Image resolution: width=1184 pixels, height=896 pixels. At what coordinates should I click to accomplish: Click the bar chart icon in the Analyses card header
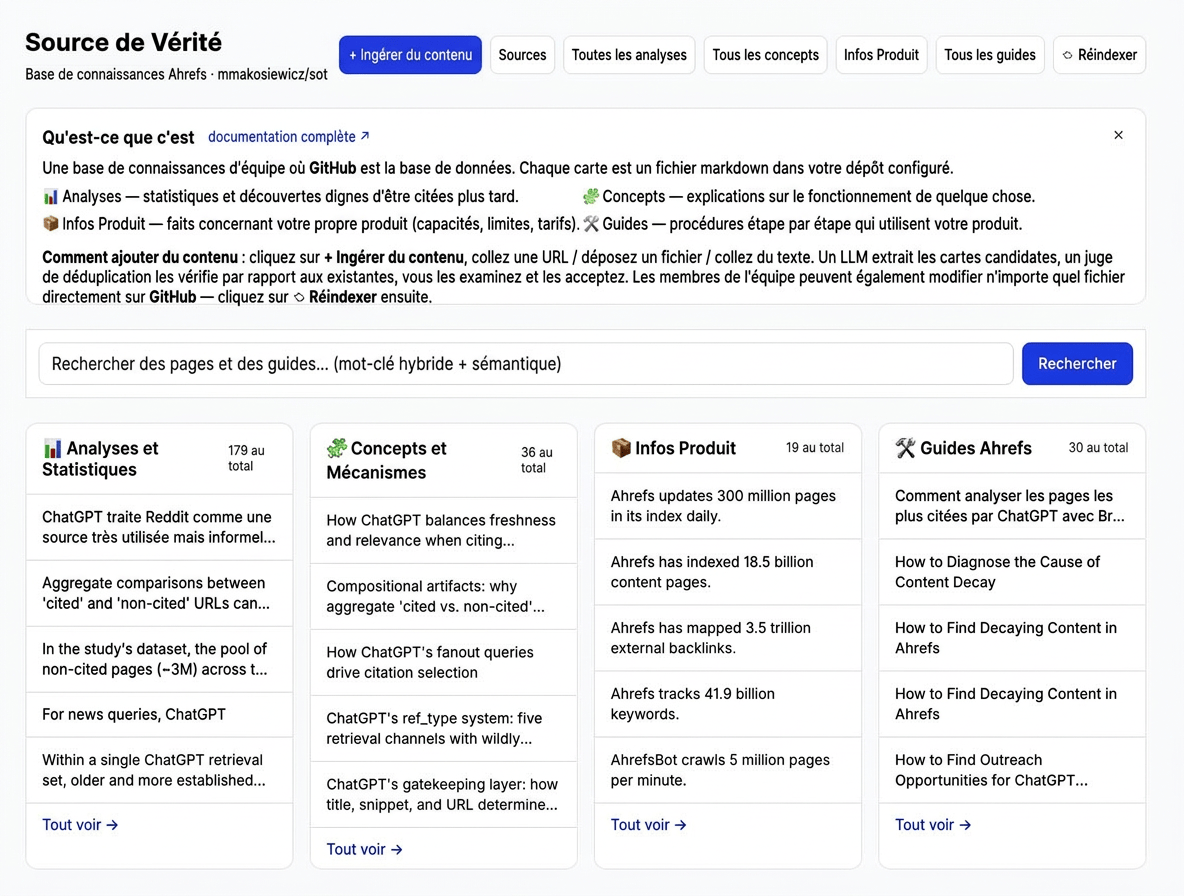(x=52, y=448)
